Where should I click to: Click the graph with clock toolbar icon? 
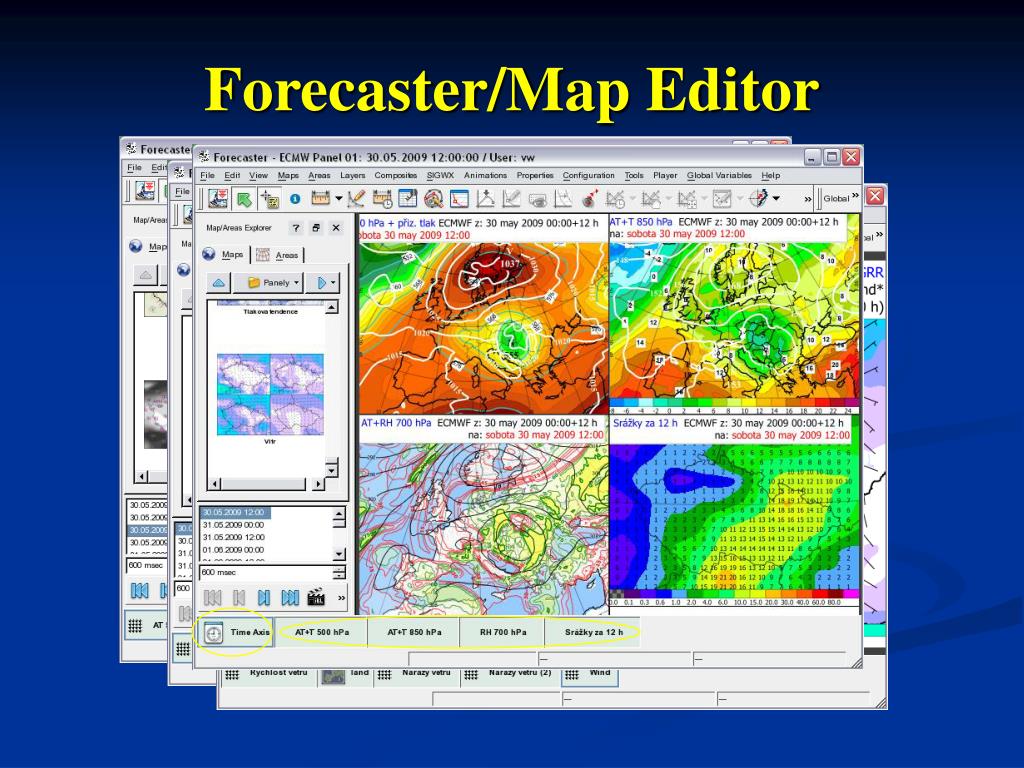615,199
